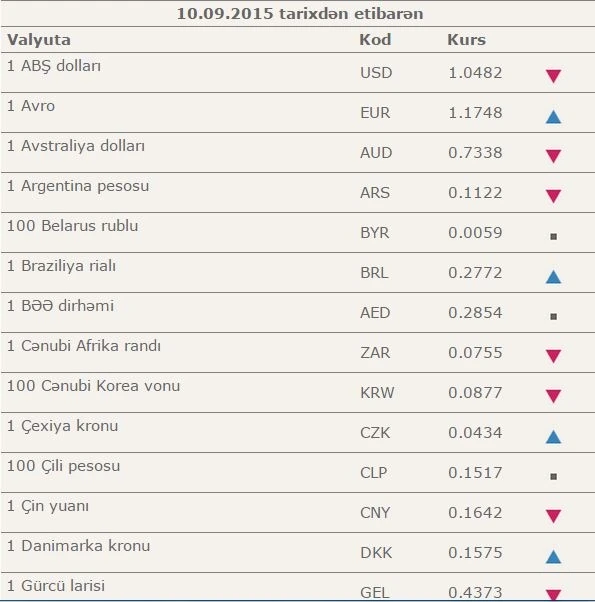This screenshot has height=602, width=595.
Task: Select the Kod column header
Action: point(375,40)
